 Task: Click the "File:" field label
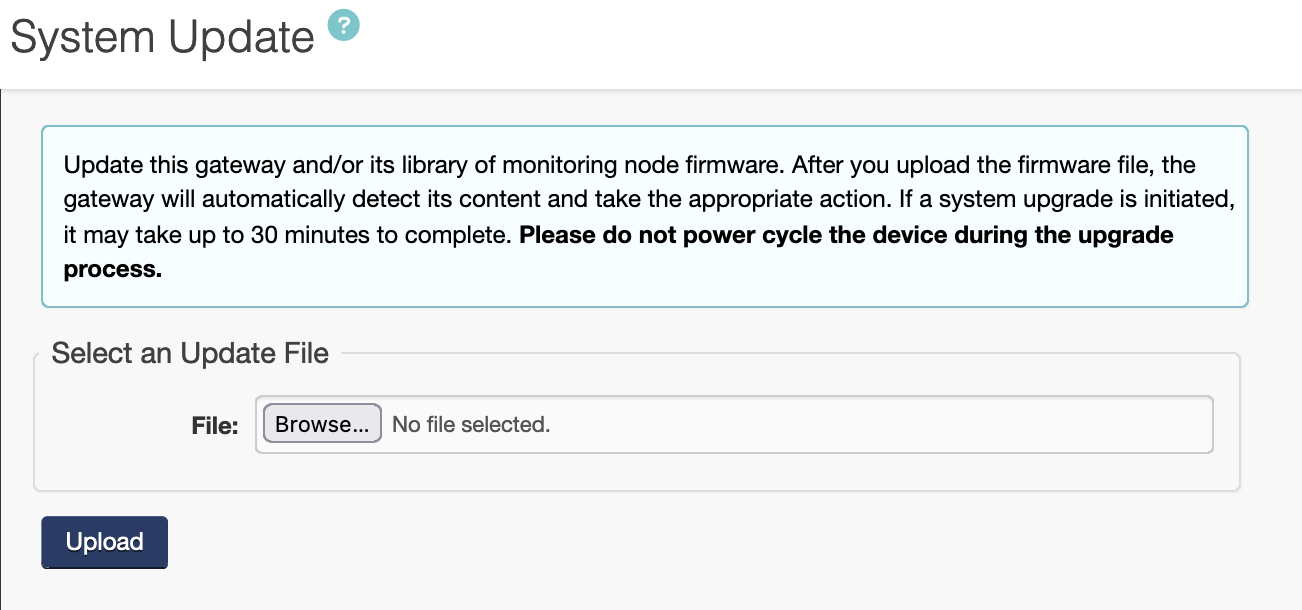[215, 427]
